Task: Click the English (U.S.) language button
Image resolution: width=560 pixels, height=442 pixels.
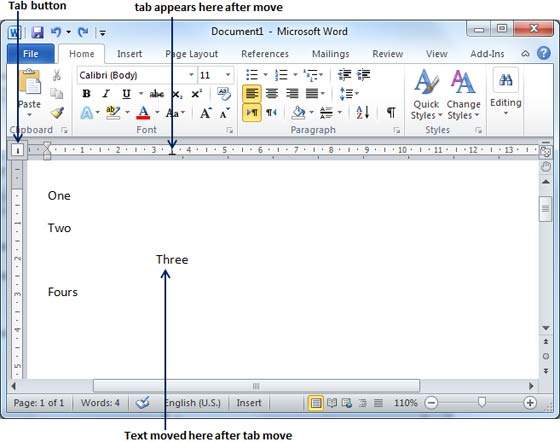Action: point(192,403)
